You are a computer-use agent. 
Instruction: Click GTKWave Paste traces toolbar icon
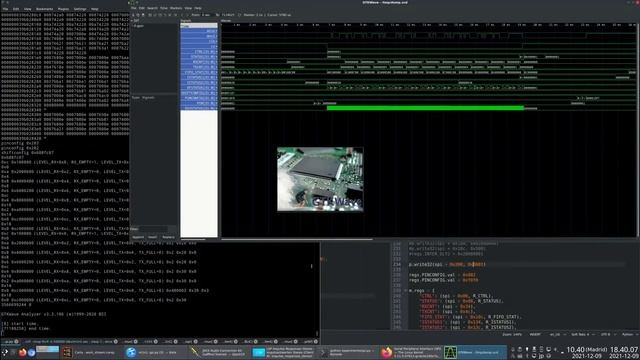click(143, 15)
